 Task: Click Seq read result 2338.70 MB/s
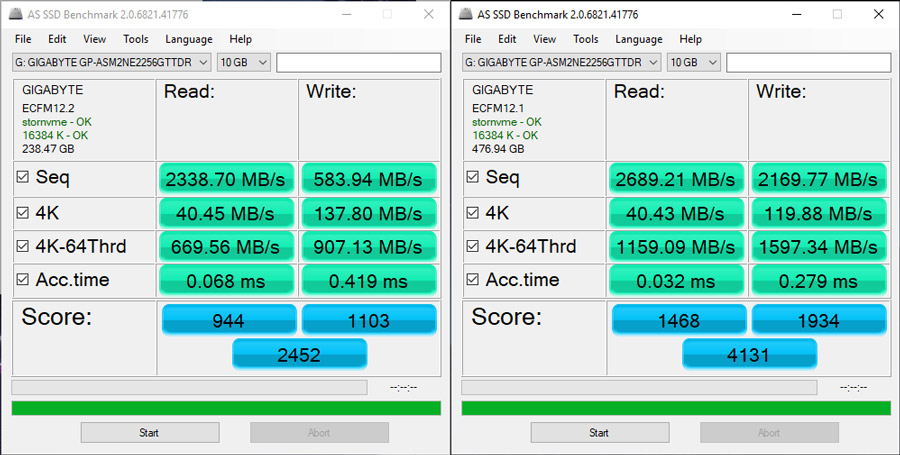[226, 179]
